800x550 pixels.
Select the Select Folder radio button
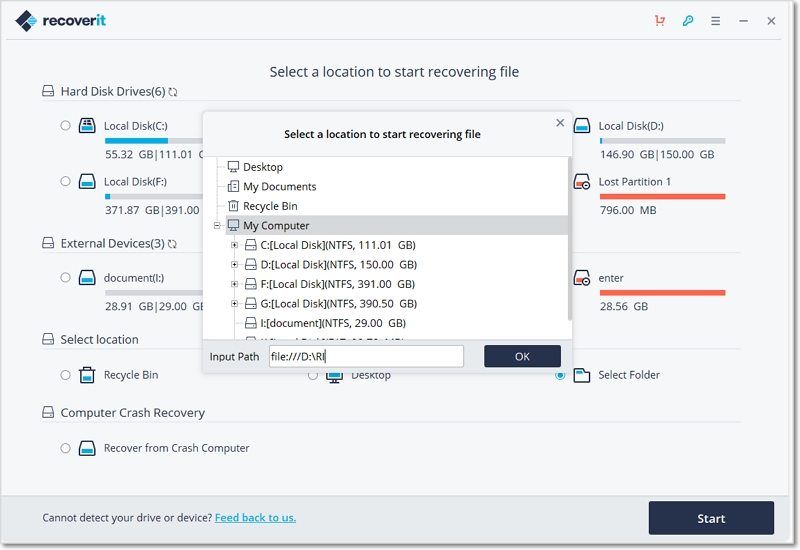click(560, 376)
